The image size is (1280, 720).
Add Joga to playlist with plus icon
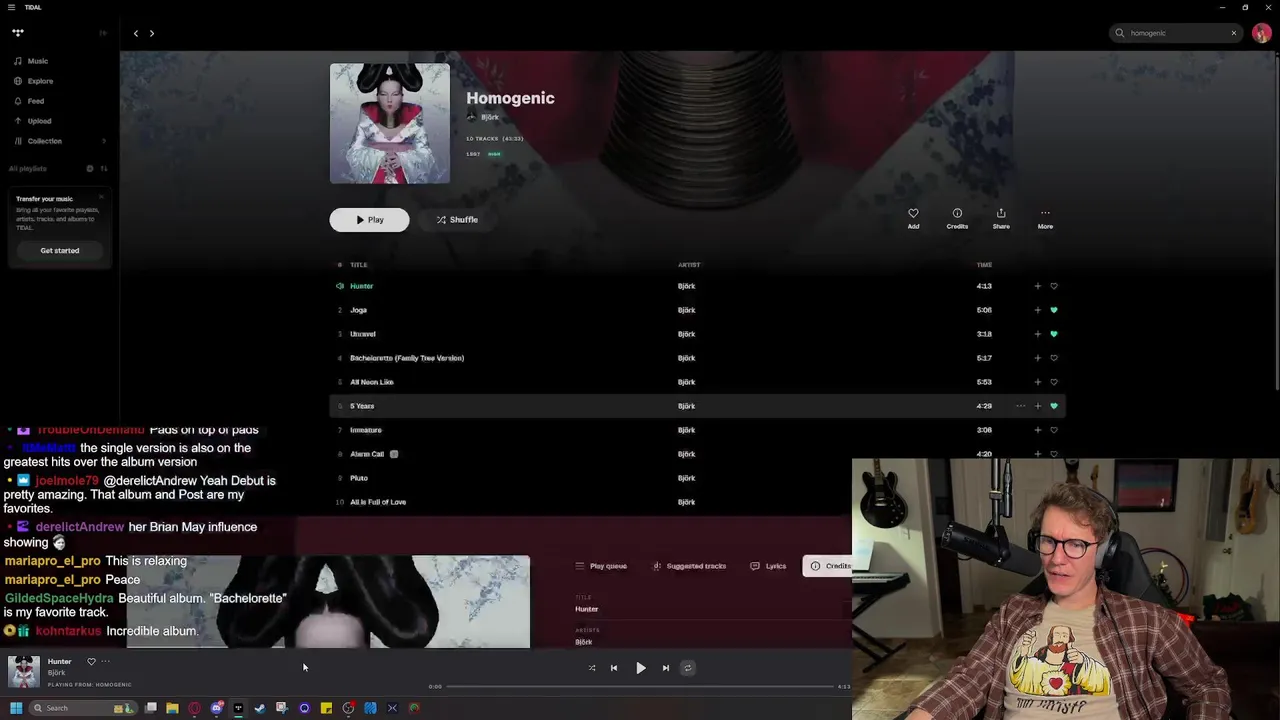pyautogui.click(x=1037, y=310)
